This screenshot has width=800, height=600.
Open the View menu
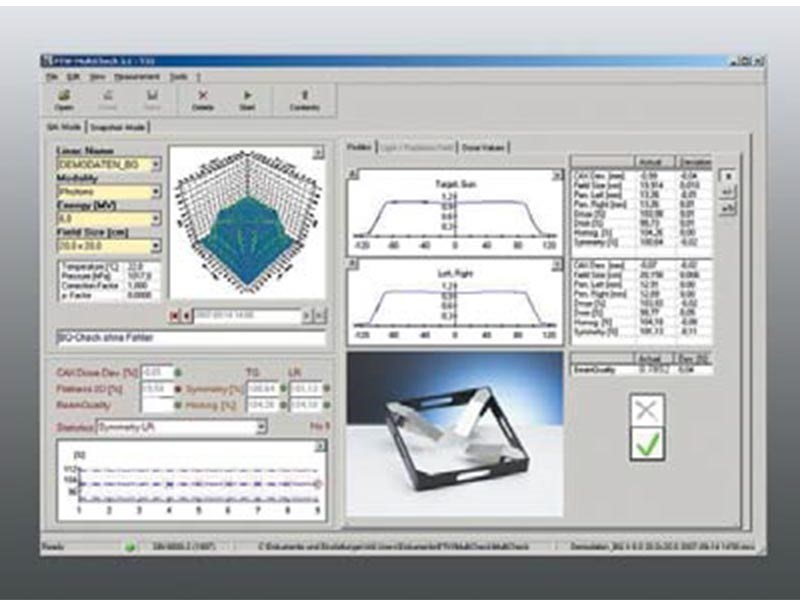[x=97, y=77]
